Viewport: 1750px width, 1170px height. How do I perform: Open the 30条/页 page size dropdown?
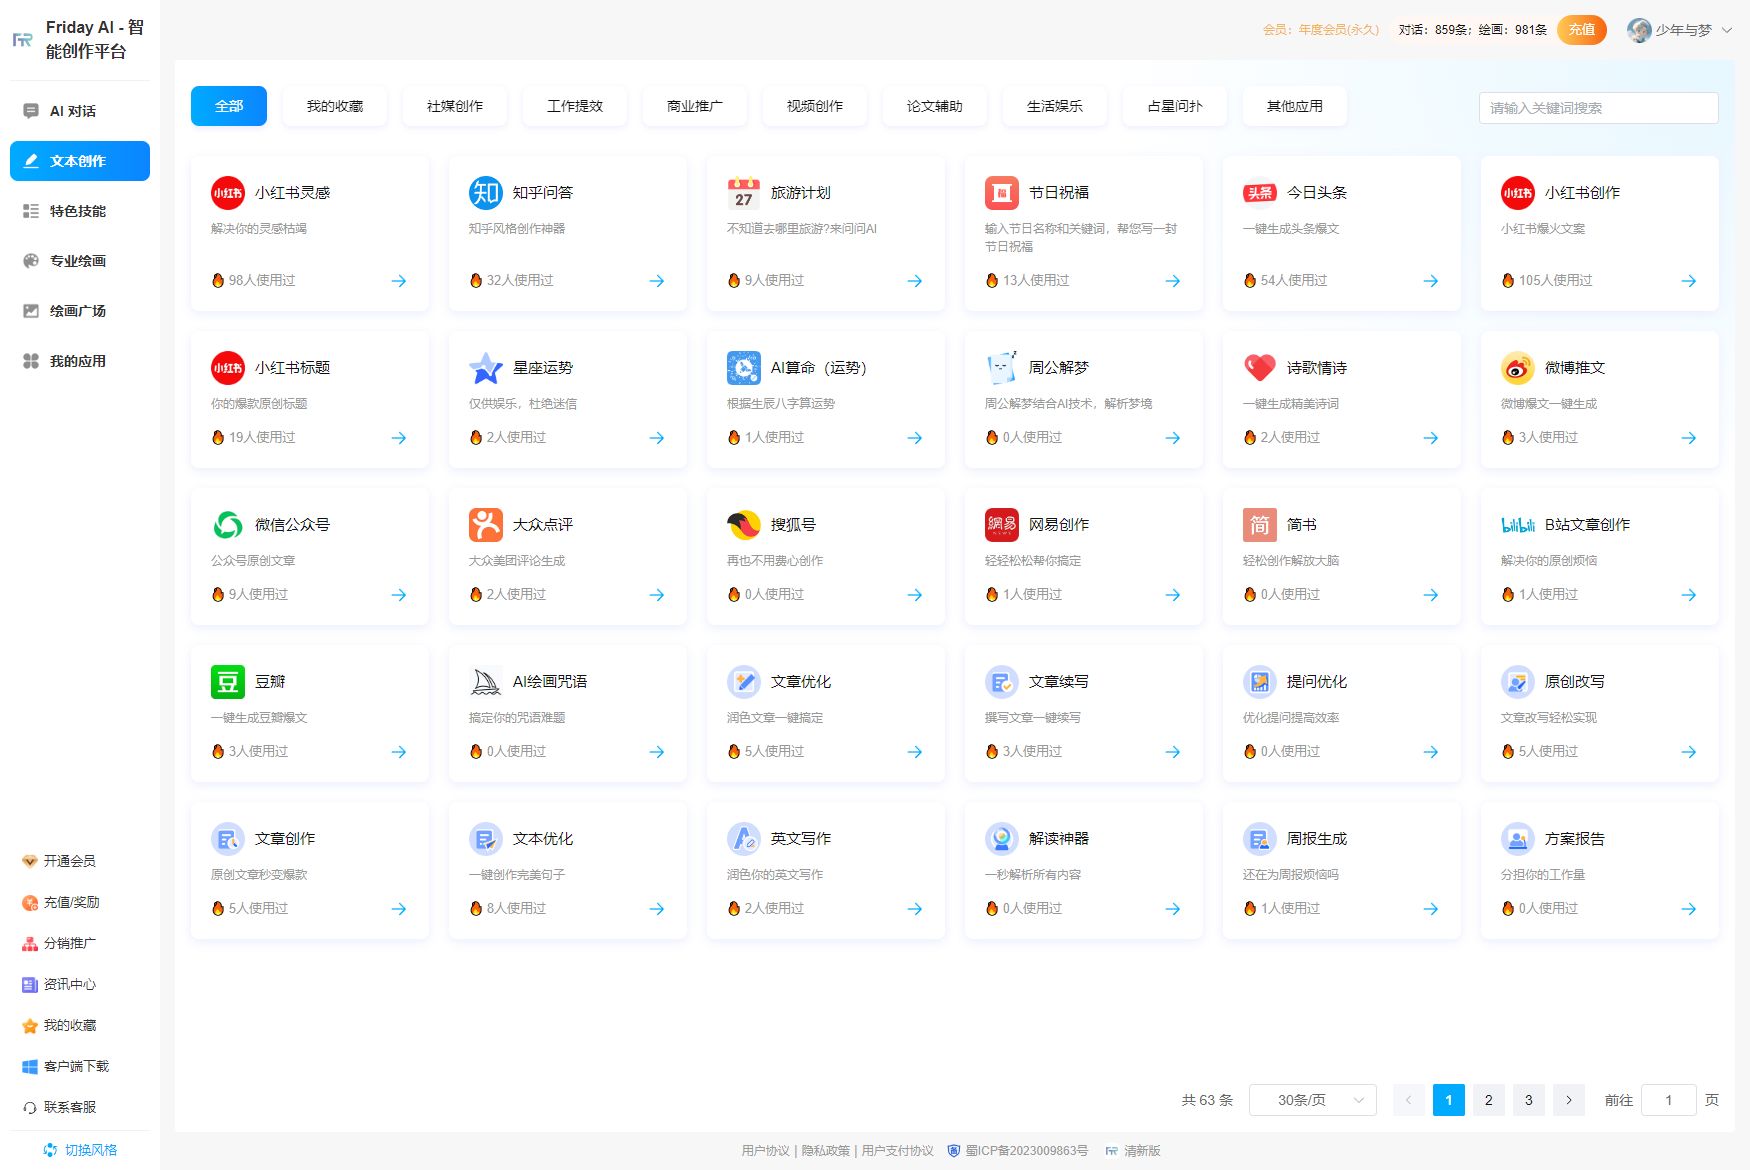point(1312,1100)
